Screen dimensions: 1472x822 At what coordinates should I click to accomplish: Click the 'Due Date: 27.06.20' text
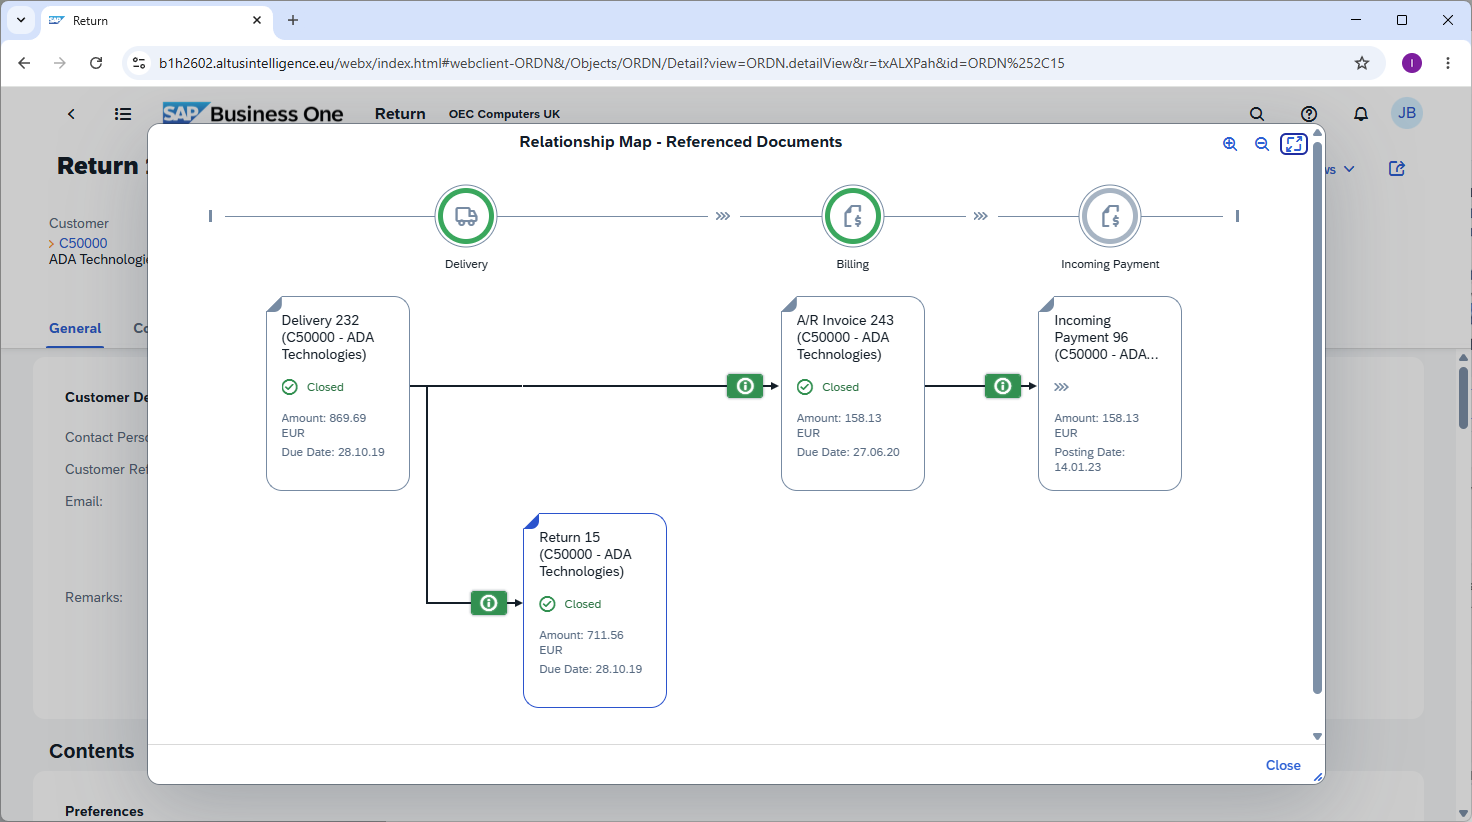[848, 452]
